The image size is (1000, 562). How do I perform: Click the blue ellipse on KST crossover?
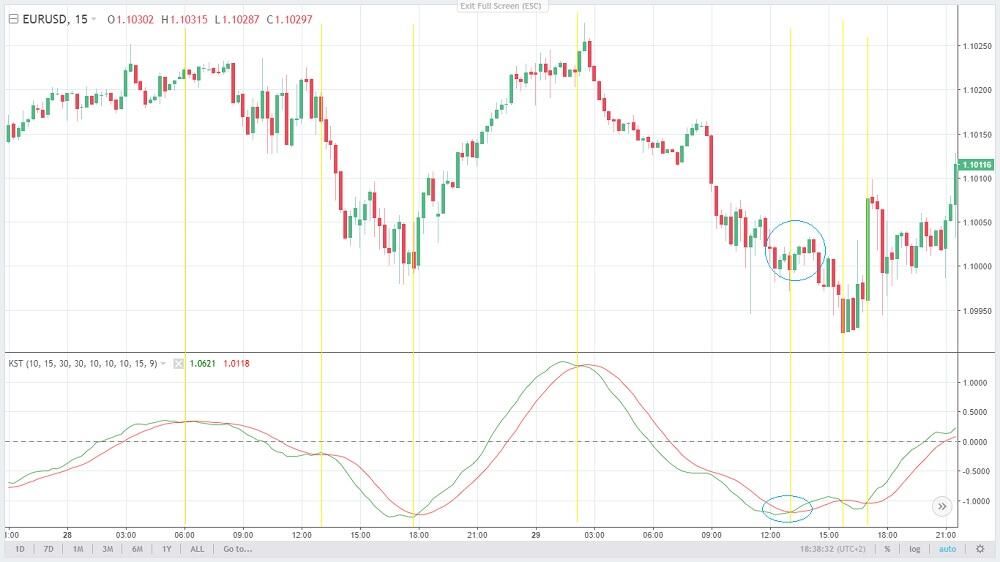(x=787, y=508)
